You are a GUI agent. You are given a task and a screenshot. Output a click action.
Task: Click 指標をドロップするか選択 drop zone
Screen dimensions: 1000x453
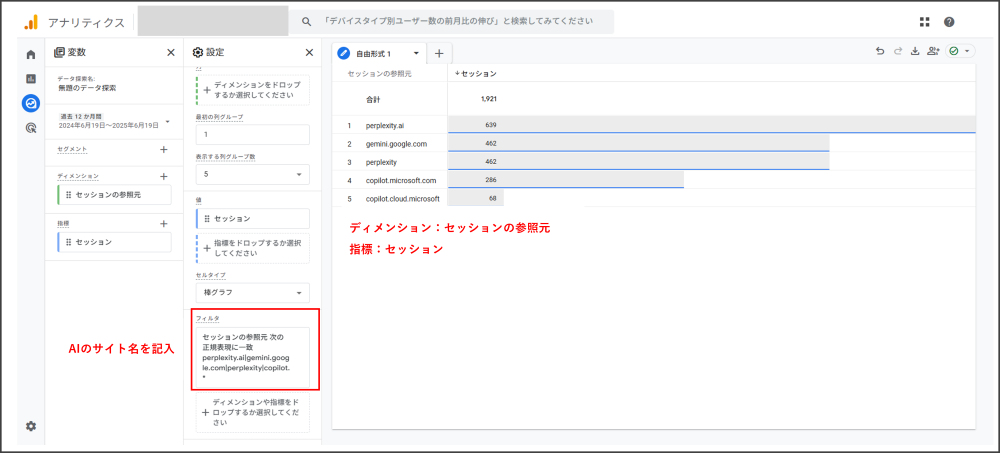[x=253, y=248]
